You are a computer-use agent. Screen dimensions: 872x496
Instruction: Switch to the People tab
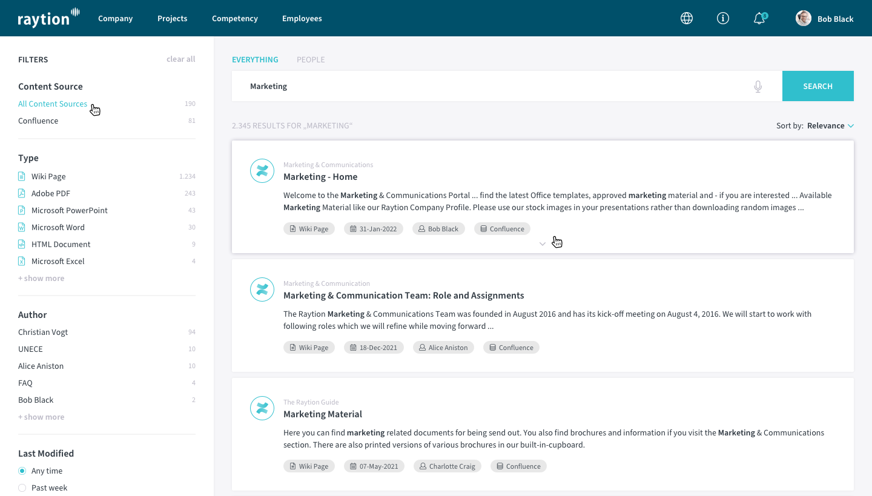pos(310,60)
